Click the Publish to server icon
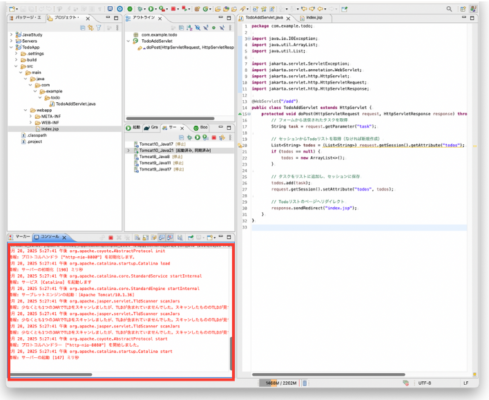Viewport: 489px width, 400px height. [x=222, y=137]
